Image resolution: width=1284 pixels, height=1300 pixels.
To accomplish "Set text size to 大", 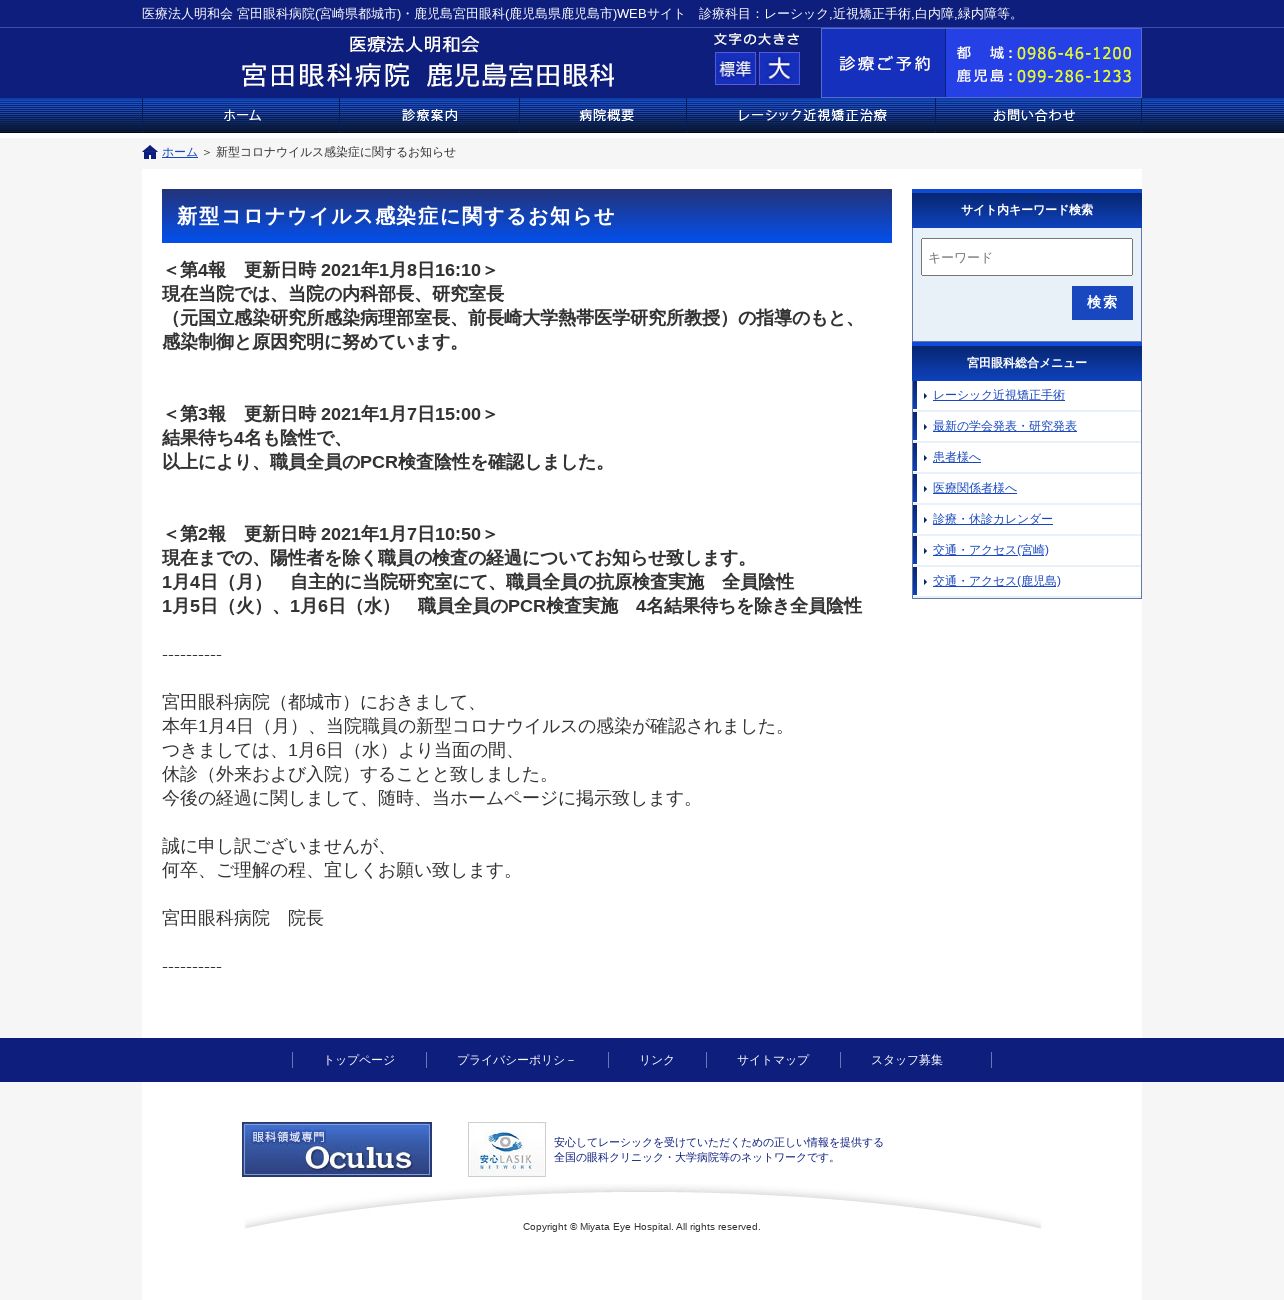I will pos(779,68).
